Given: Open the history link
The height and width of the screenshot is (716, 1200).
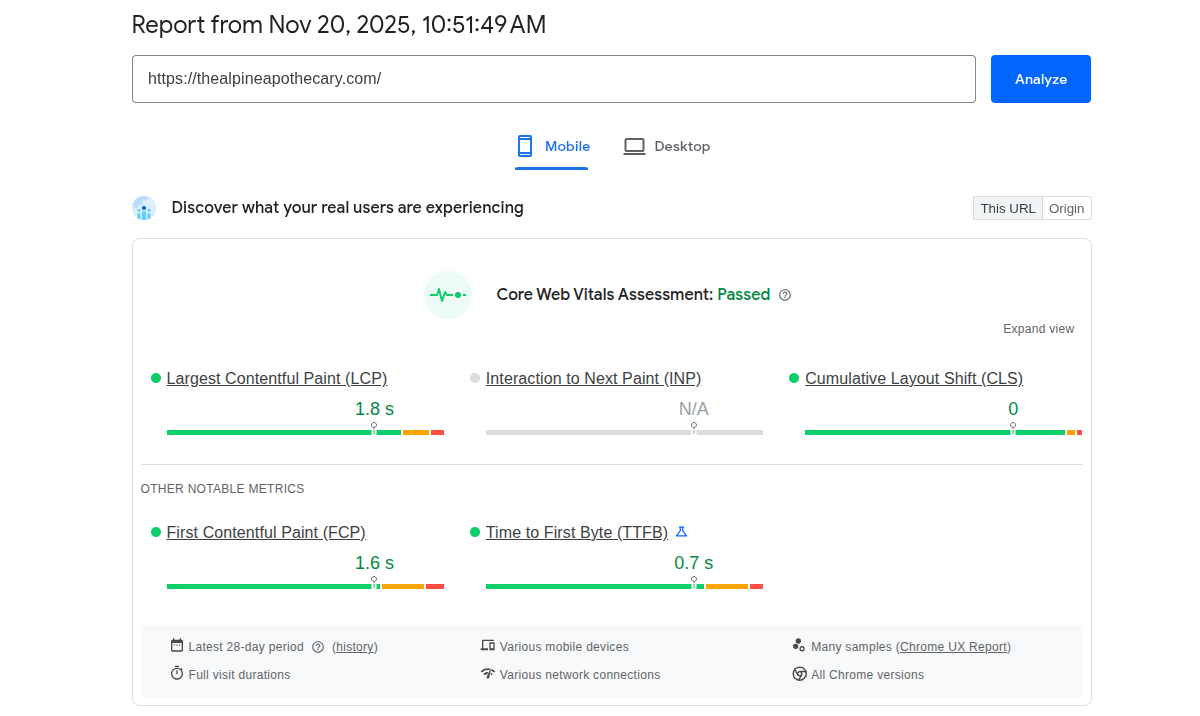Looking at the screenshot, I should 355,647.
